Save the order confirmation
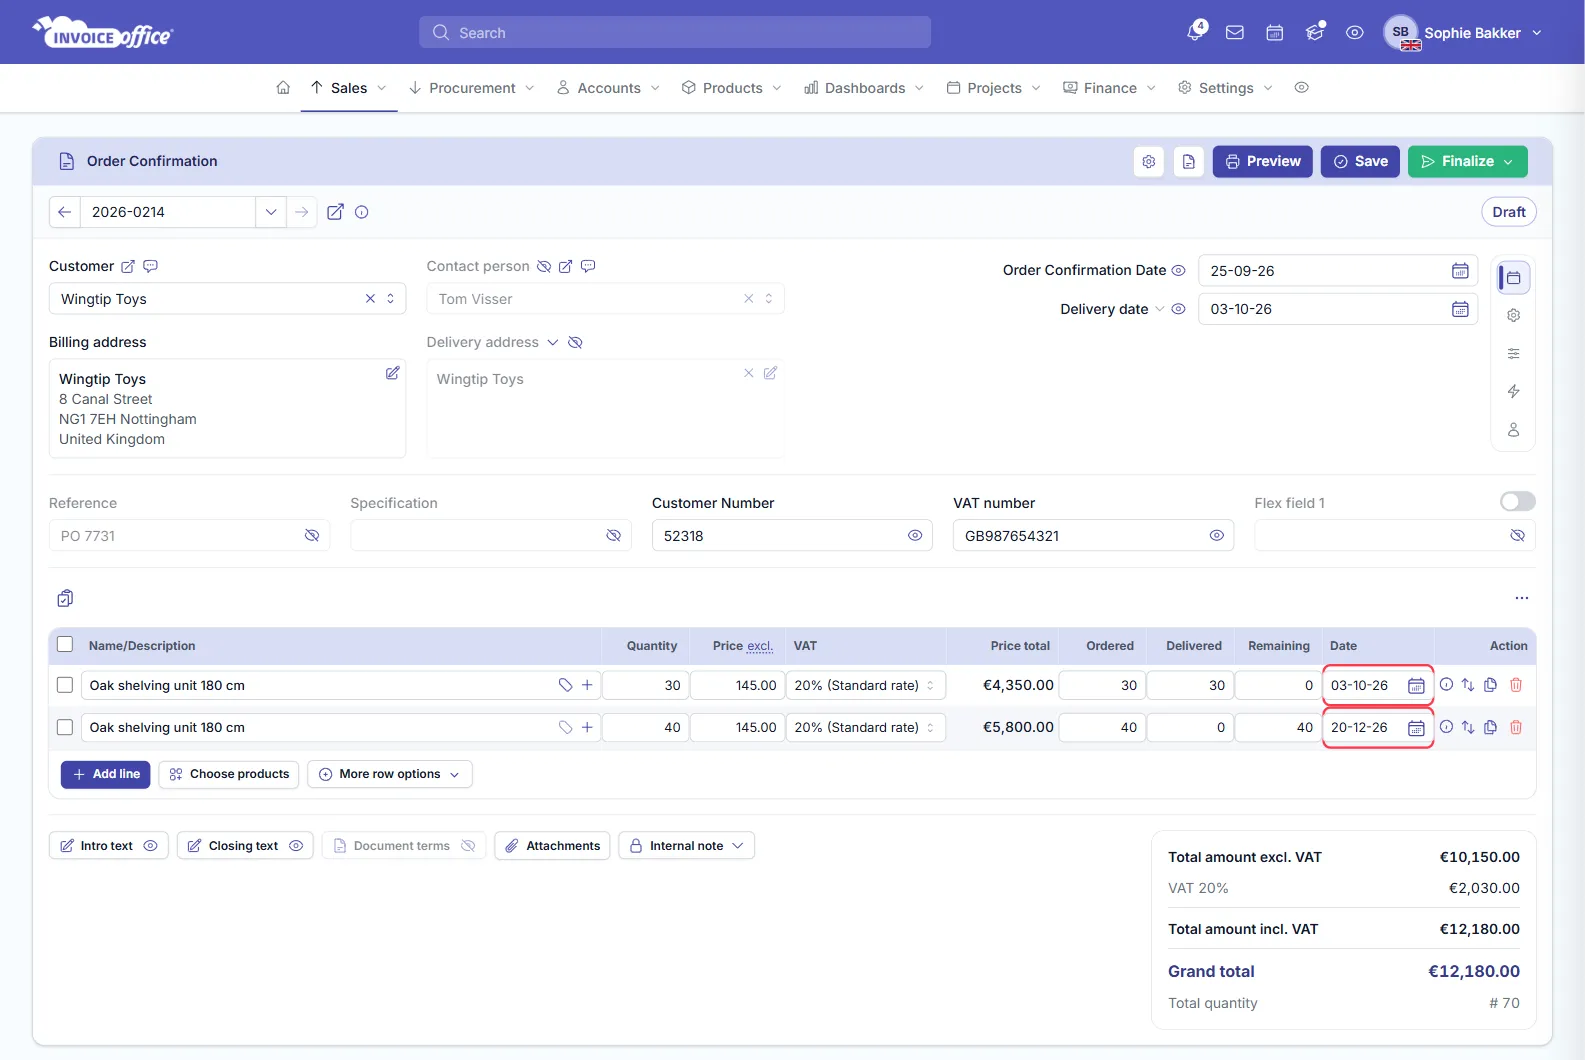The image size is (1585, 1060). [x=1360, y=161]
